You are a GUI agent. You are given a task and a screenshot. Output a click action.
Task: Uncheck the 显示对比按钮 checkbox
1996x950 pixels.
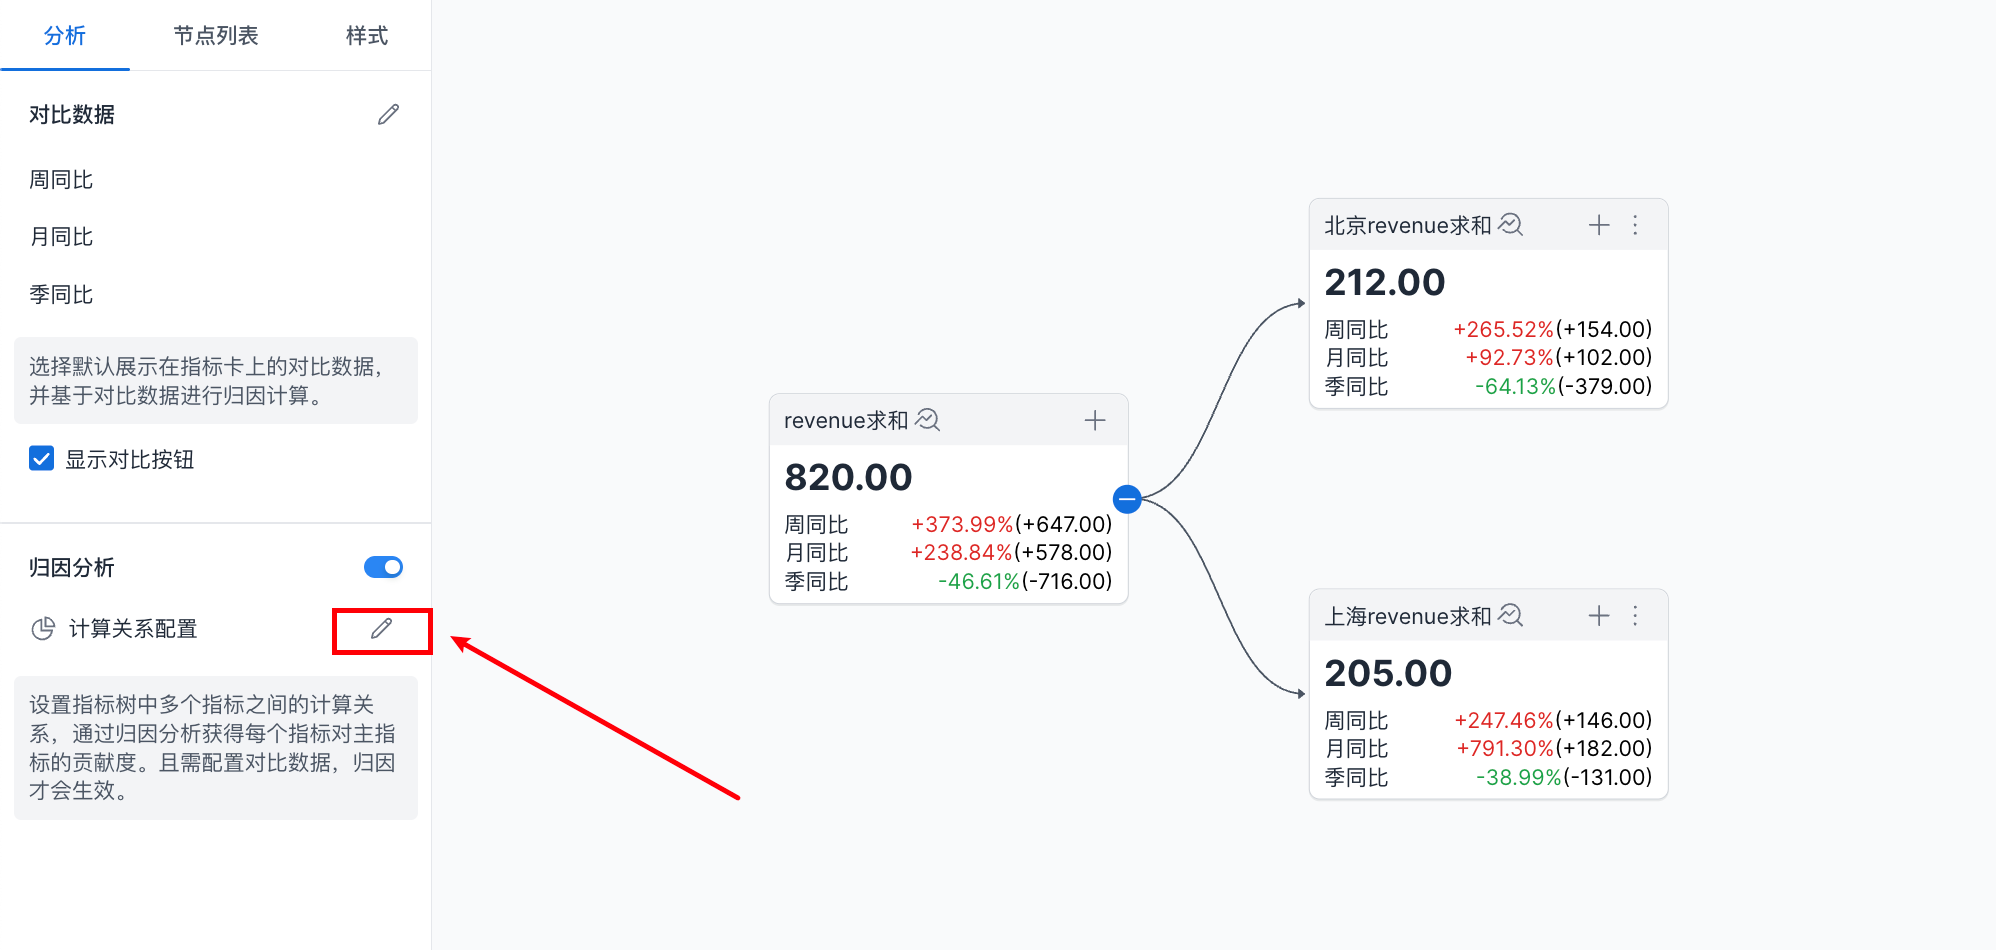pos(42,459)
